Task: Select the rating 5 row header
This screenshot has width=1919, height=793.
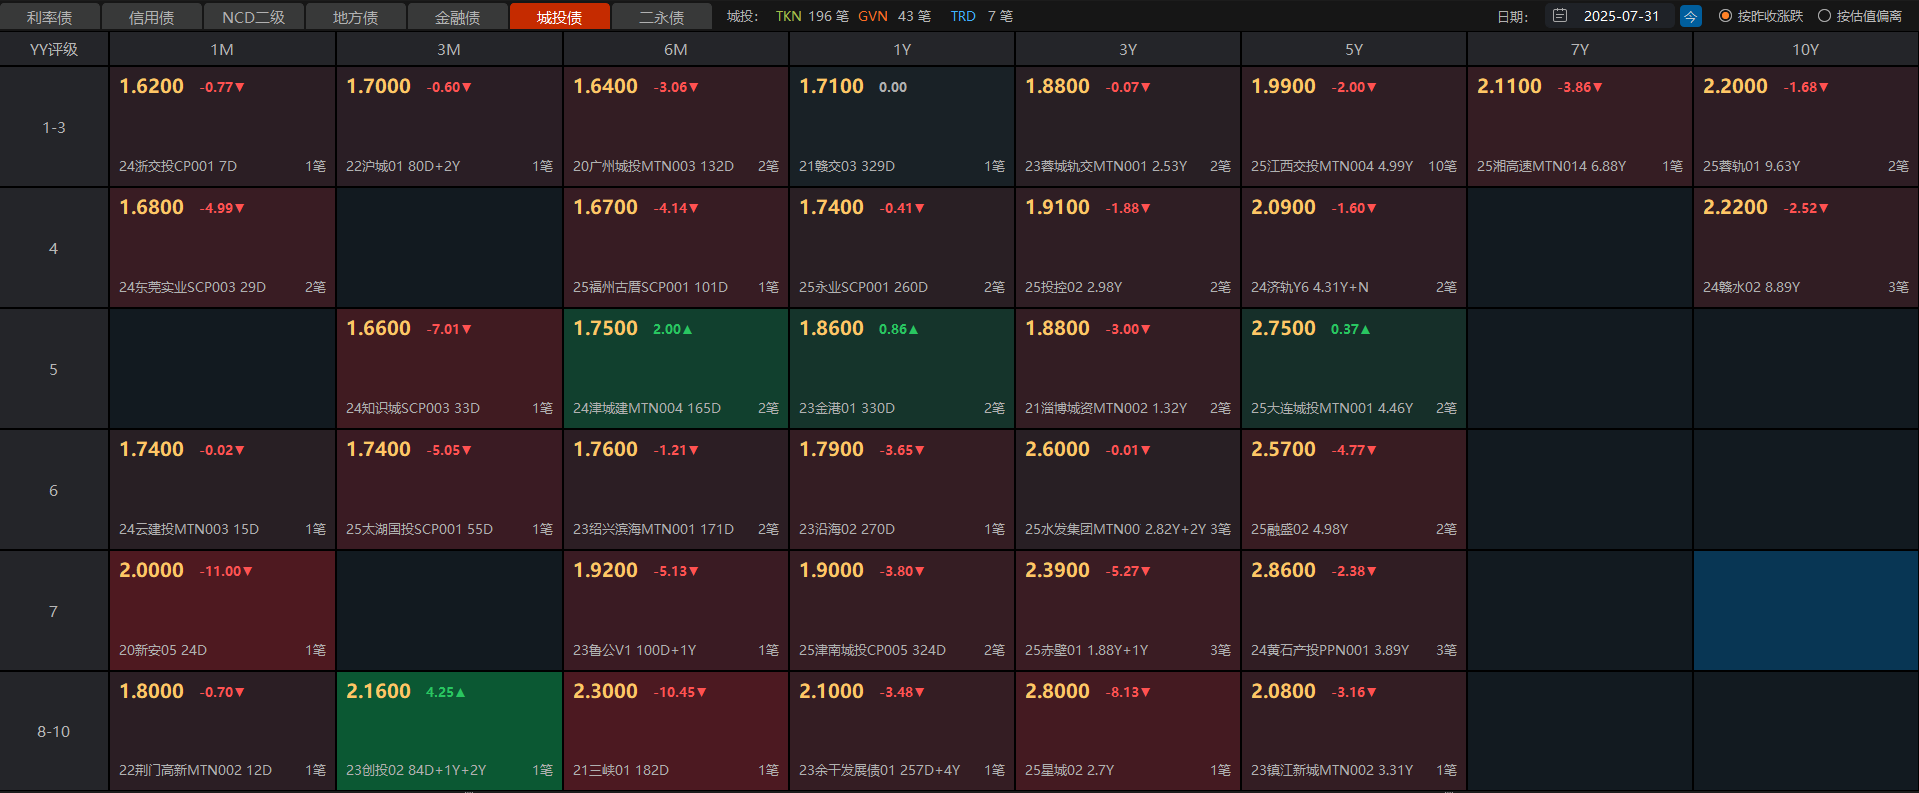Action: click(x=54, y=369)
